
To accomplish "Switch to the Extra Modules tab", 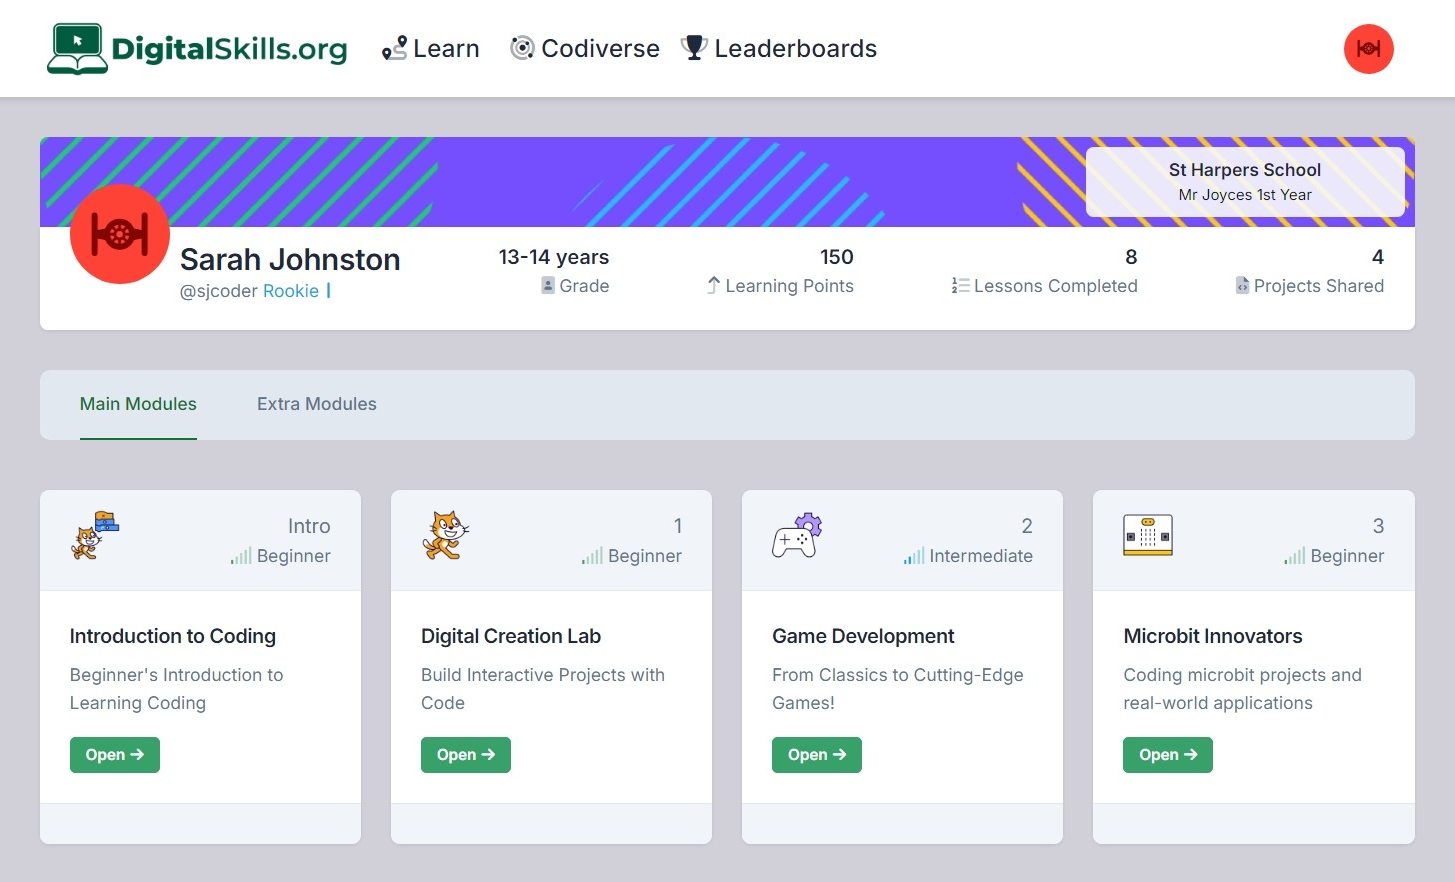I will click(x=316, y=404).
